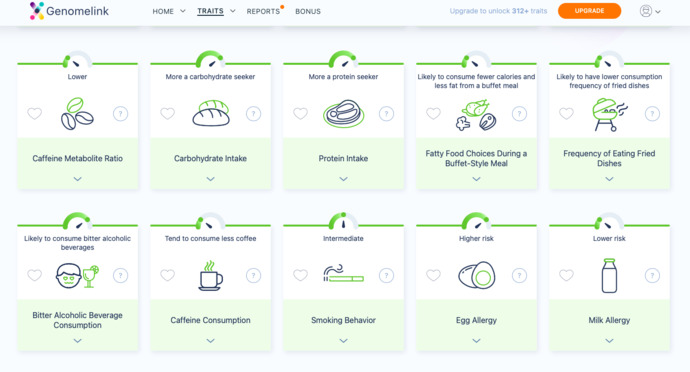The height and width of the screenshot is (372, 690).
Task: Click the egg icon for Egg Allergy
Action: pos(477,275)
